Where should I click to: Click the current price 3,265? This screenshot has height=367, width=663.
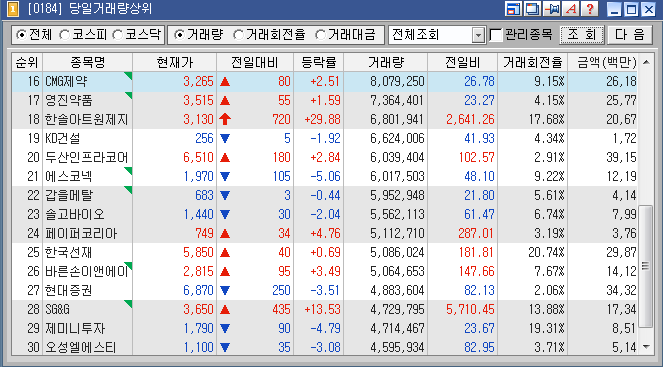point(198,82)
